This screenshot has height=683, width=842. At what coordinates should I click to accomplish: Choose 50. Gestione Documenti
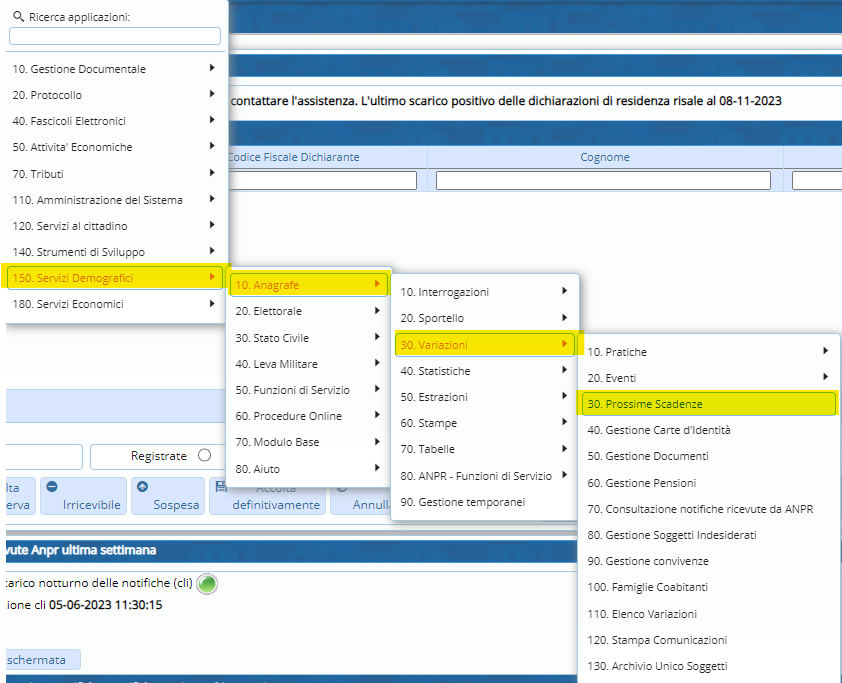(x=709, y=456)
